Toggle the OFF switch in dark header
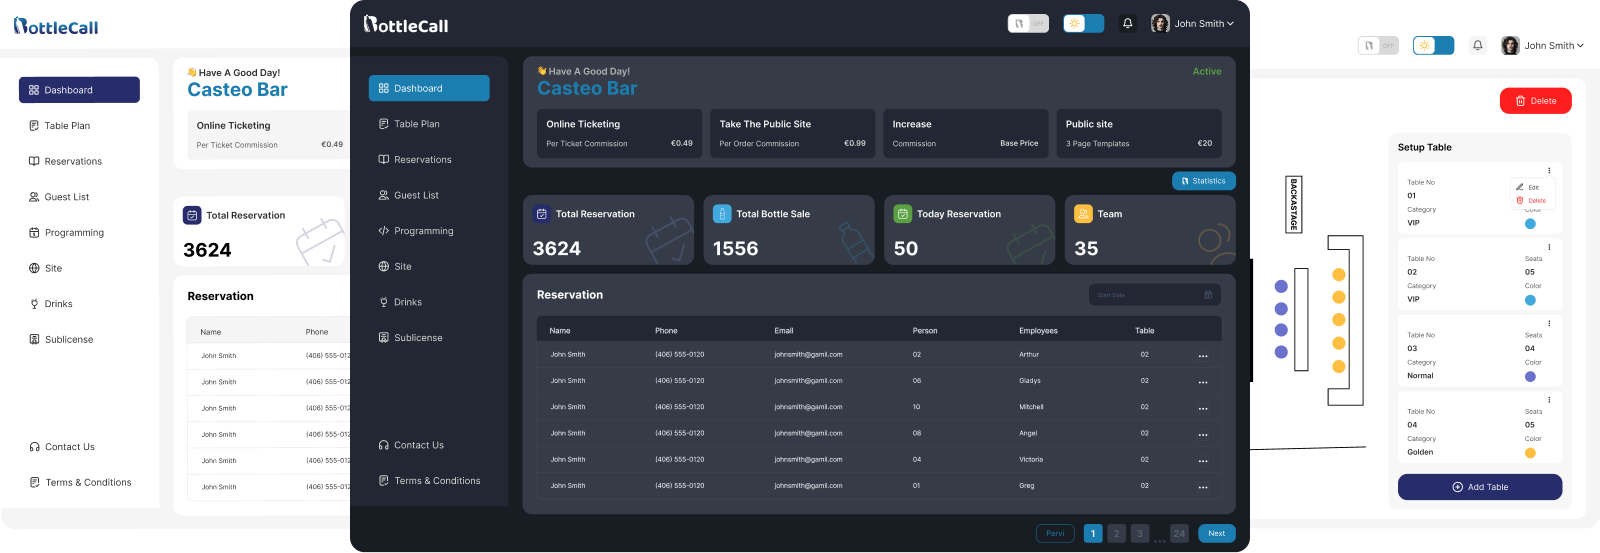 click(x=1028, y=24)
